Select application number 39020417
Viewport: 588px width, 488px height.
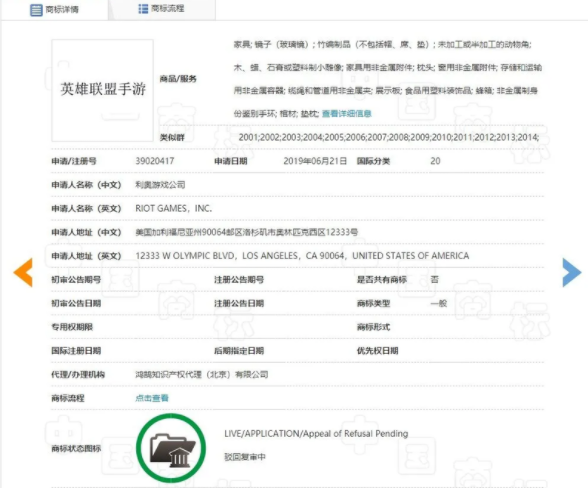click(x=154, y=161)
